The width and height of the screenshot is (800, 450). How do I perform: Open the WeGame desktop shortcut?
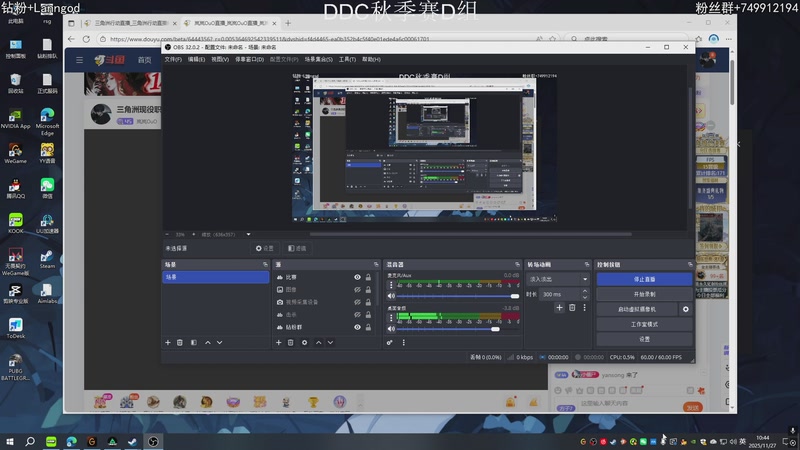point(15,154)
